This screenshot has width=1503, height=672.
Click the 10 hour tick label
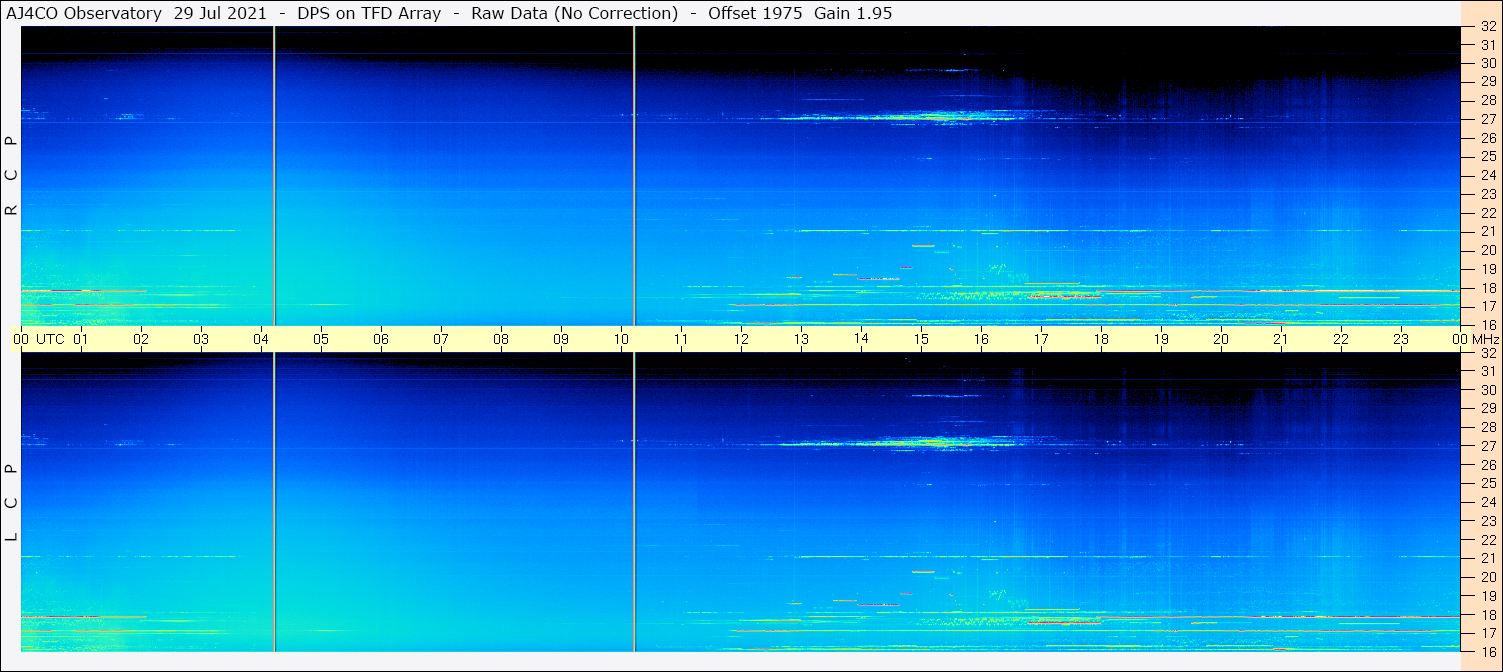[x=621, y=339]
